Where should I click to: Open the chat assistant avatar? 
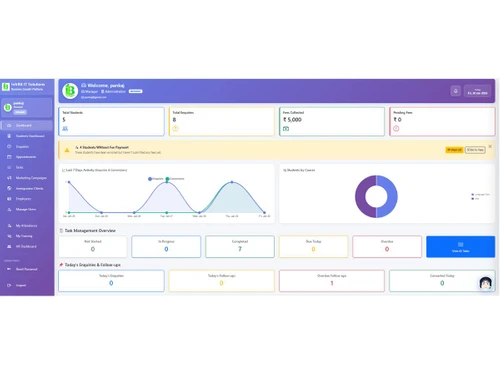486,283
